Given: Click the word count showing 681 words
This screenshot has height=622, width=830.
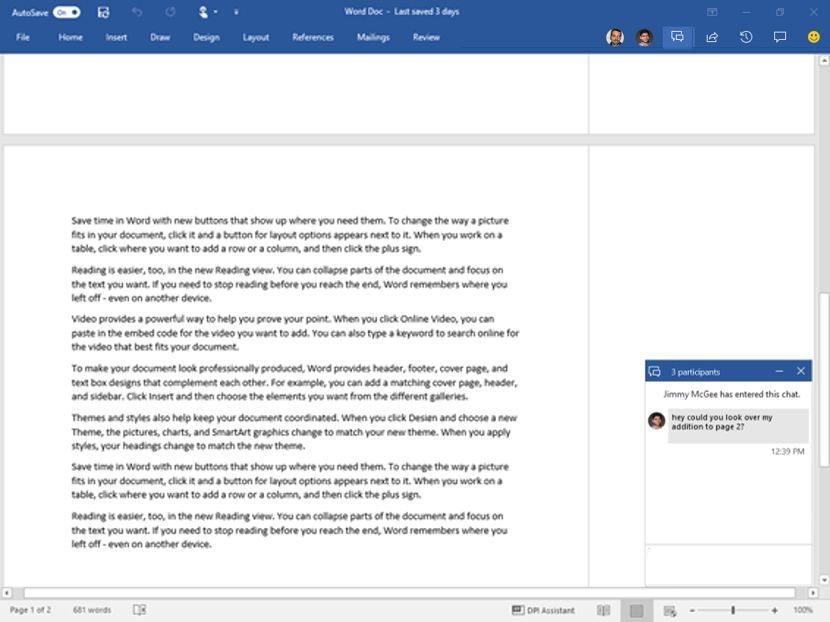Looking at the screenshot, I should (93, 610).
